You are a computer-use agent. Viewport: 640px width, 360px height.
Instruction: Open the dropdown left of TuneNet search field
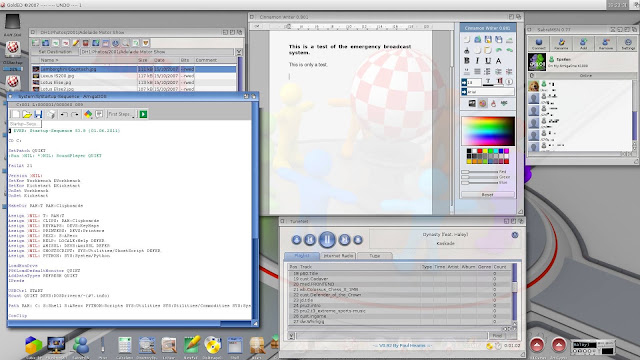click(x=291, y=336)
